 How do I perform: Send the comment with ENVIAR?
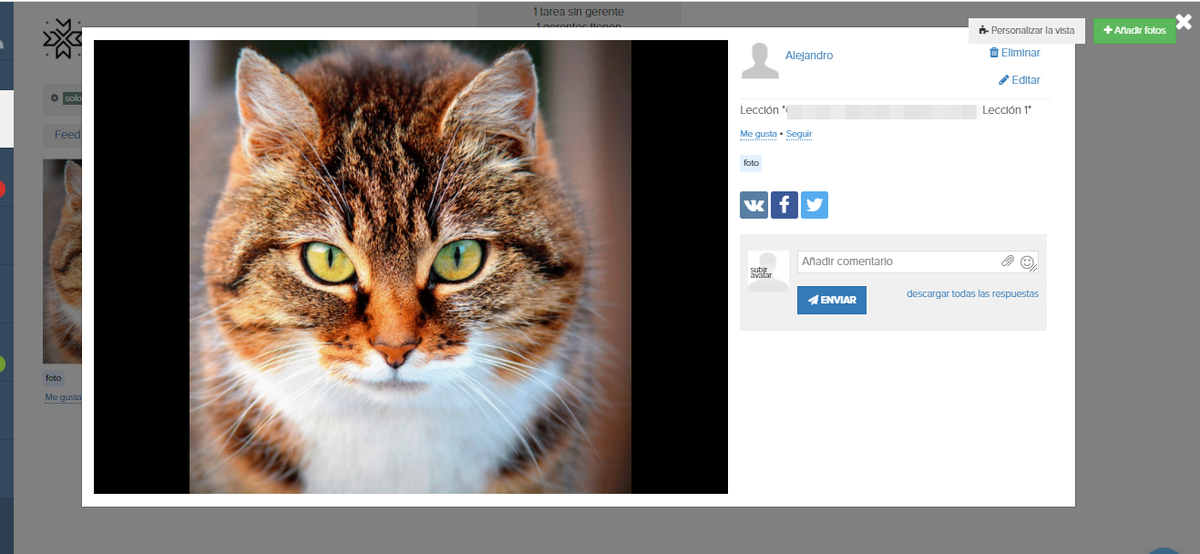[832, 300]
